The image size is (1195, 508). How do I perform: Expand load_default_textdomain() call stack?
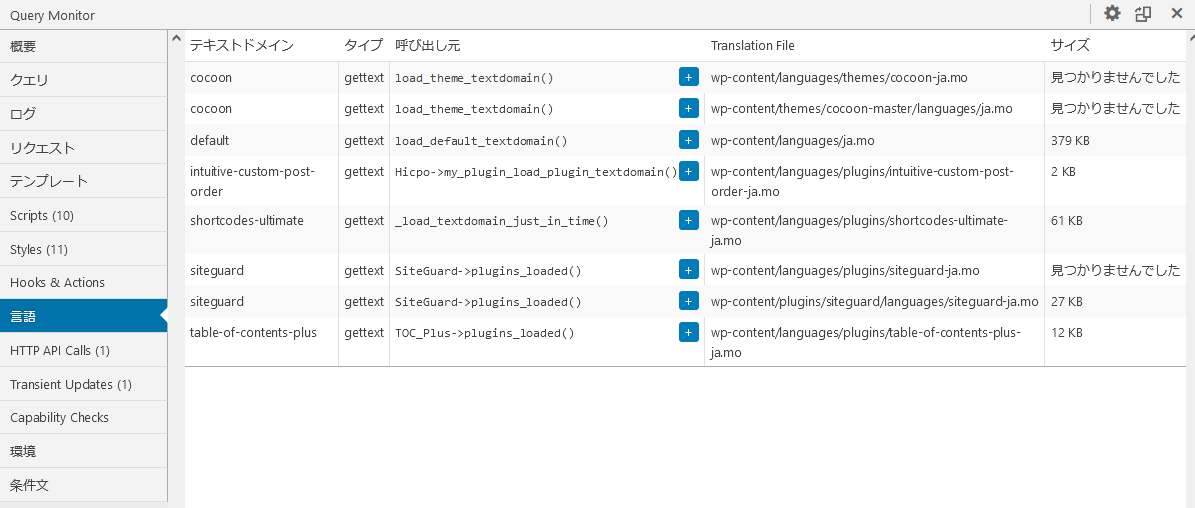coord(688,140)
